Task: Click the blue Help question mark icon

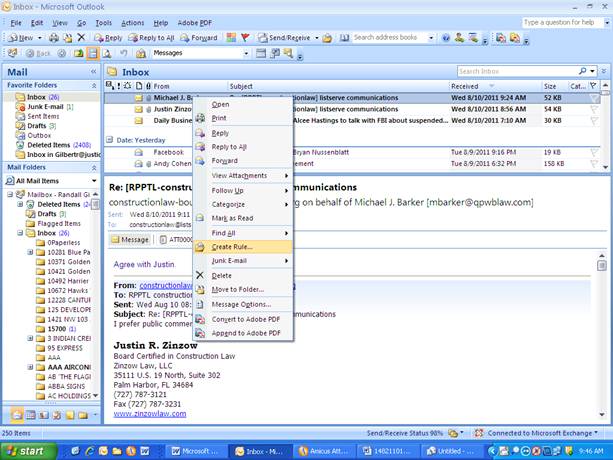Action: click(x=446, y=38)
